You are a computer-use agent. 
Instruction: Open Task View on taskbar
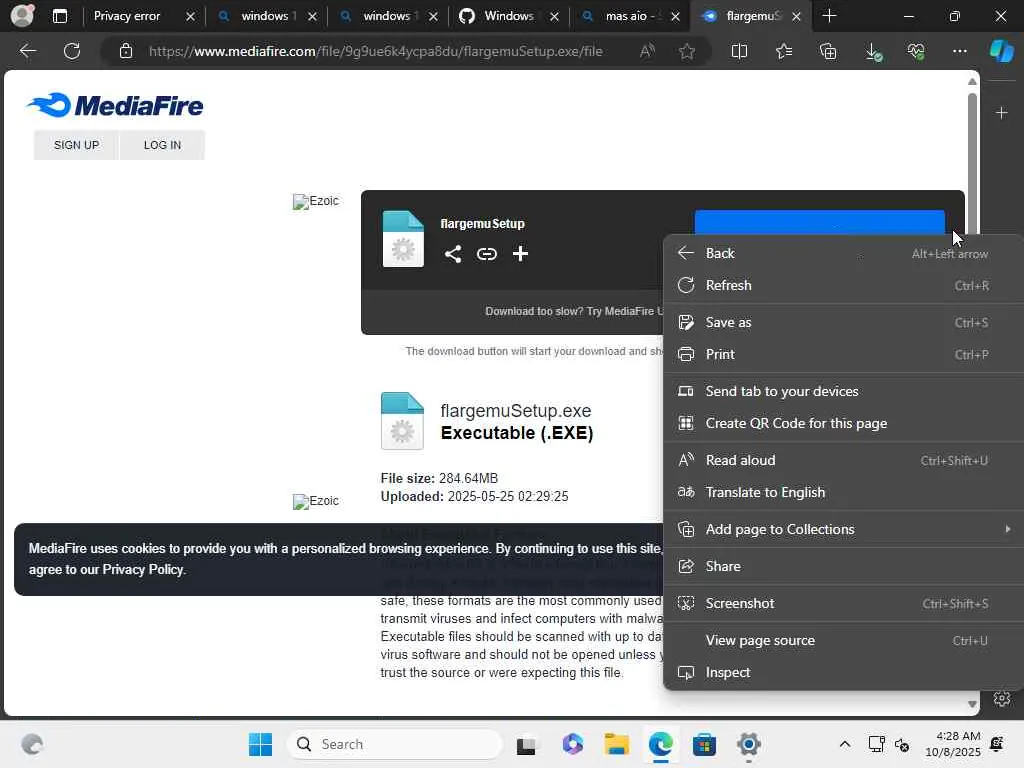point(526,744)
